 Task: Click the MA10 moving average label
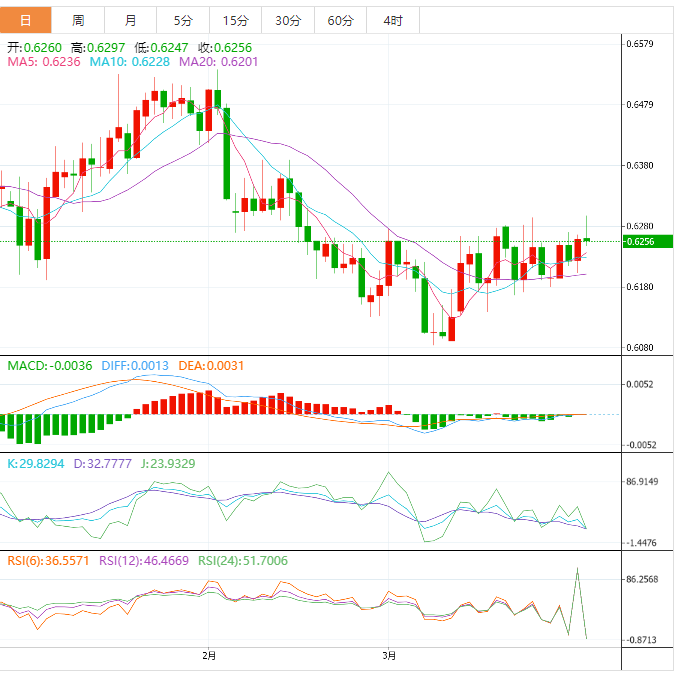tap(130, 62)
